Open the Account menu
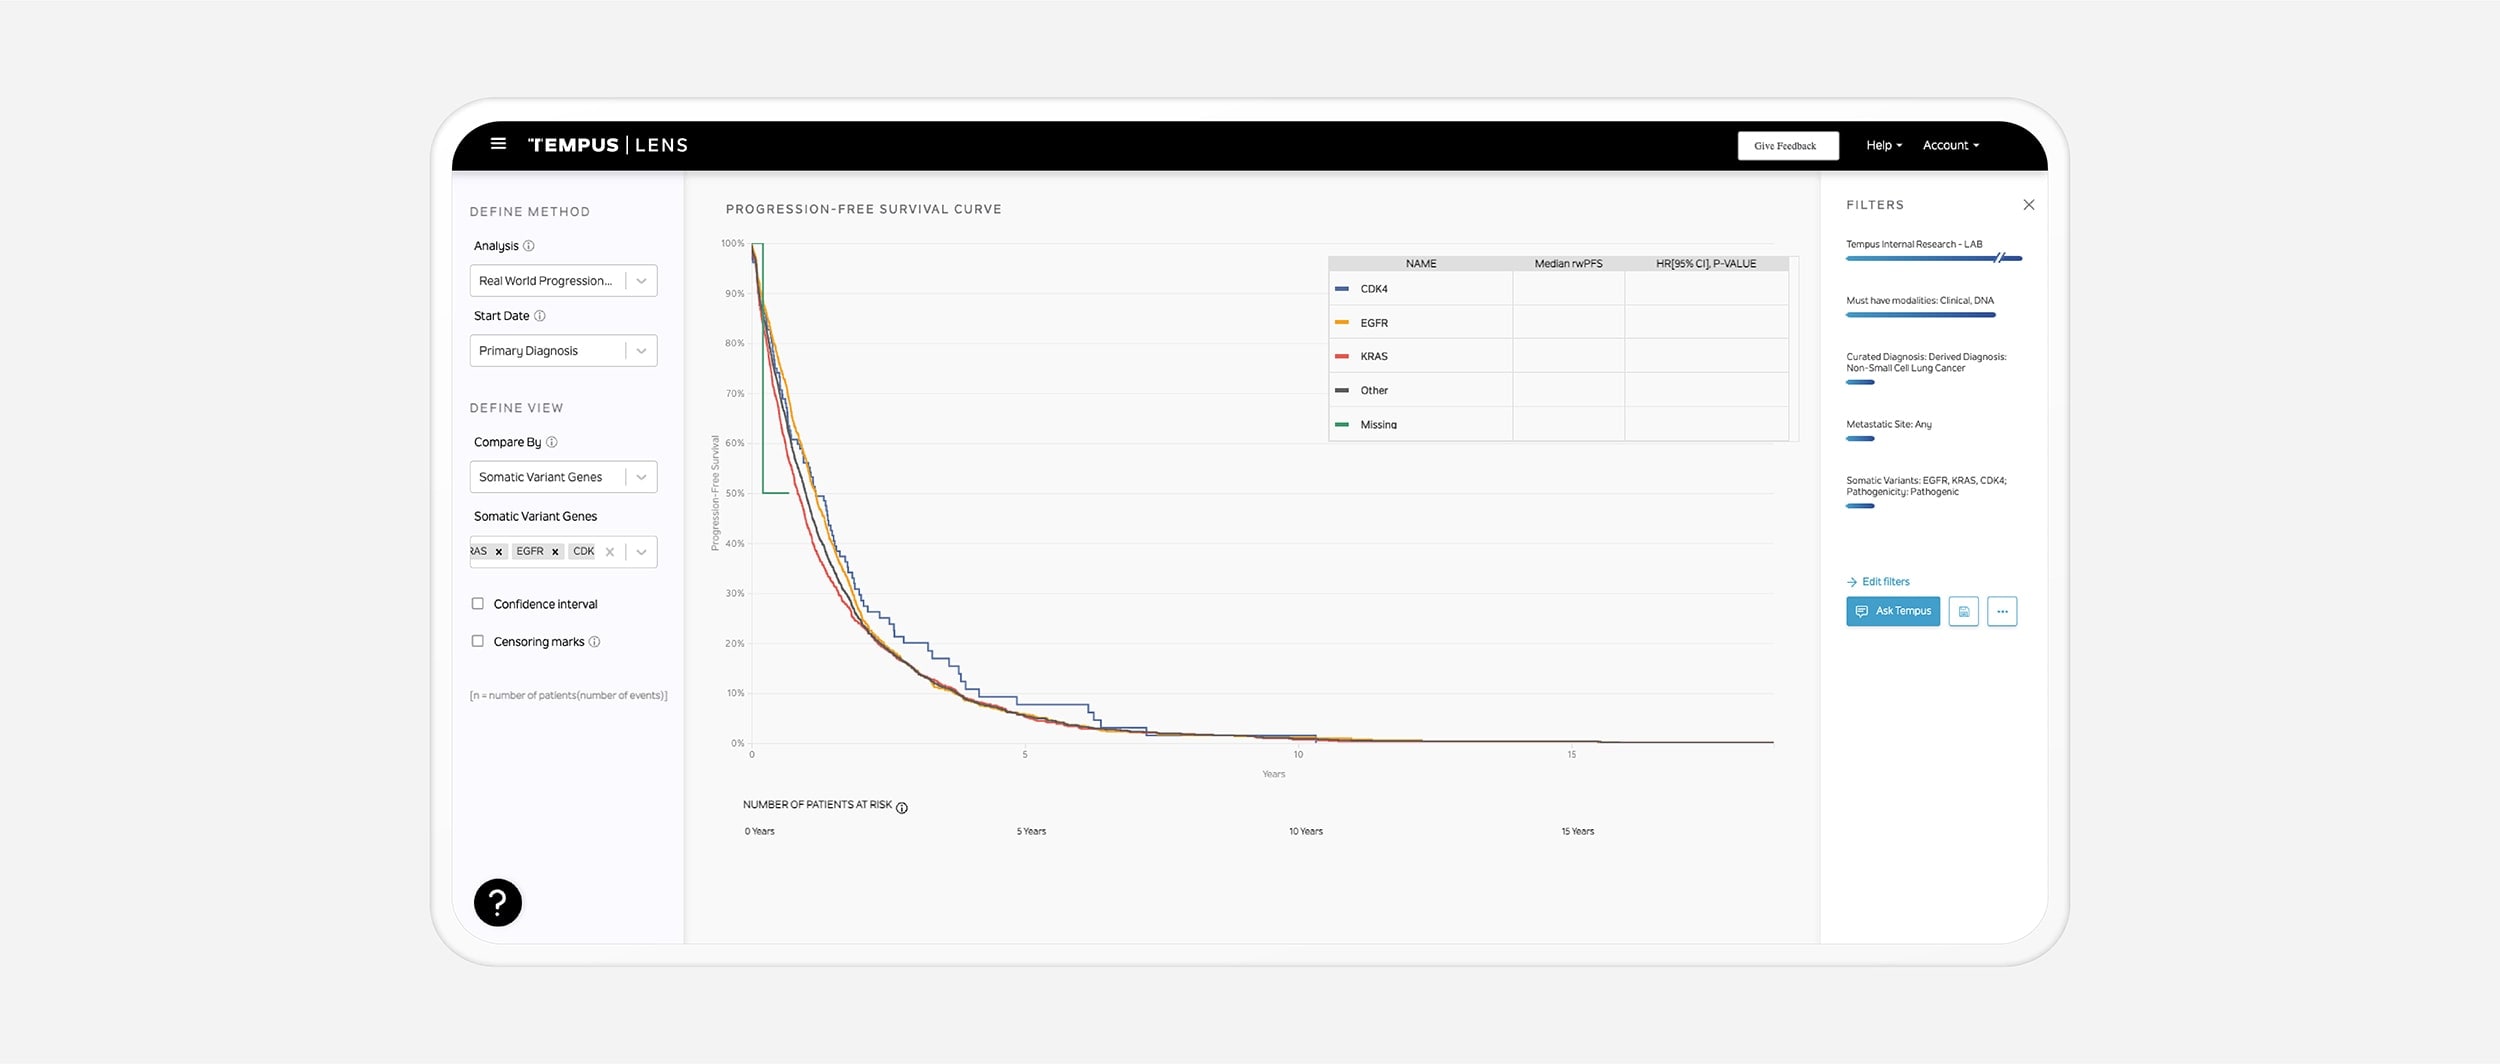2500x1064 pixels. point(1950,145)
